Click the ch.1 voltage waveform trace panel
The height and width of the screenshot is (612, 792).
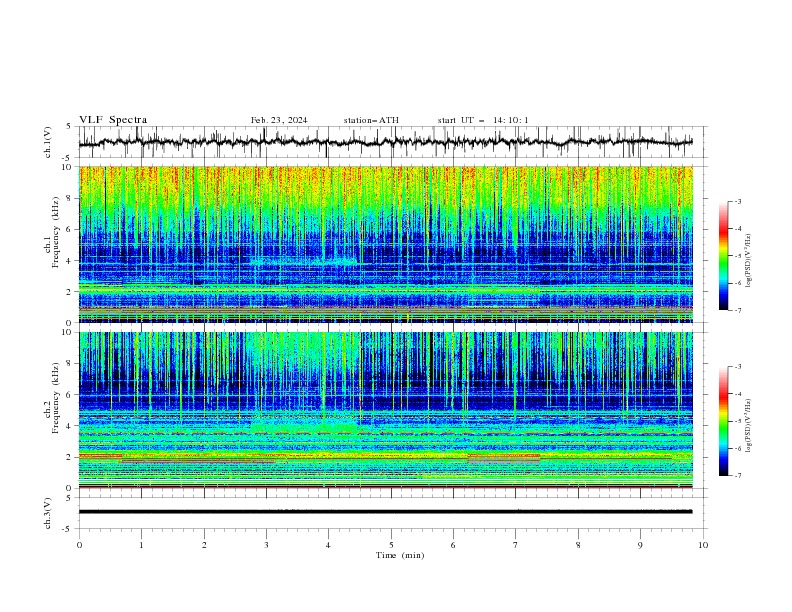[392, 142]
